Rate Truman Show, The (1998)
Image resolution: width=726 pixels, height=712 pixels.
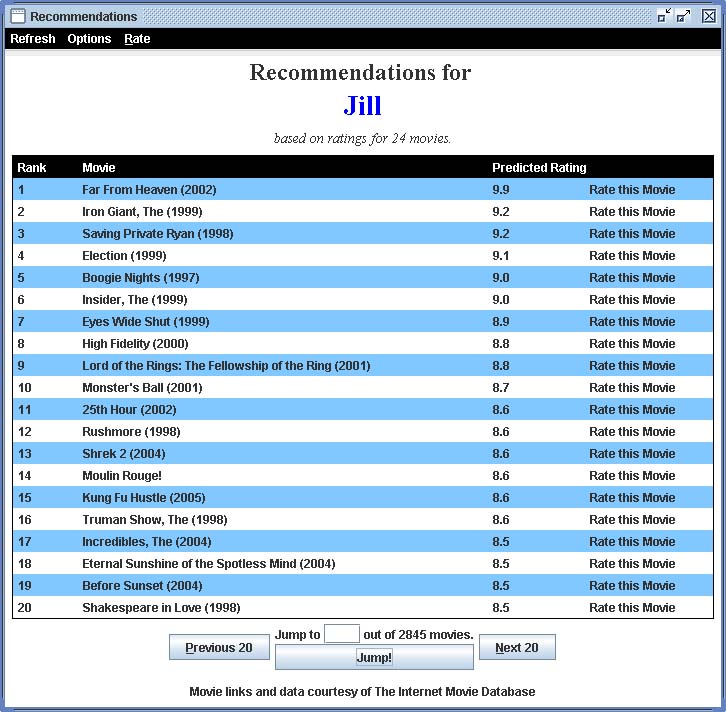click(632, 519)
